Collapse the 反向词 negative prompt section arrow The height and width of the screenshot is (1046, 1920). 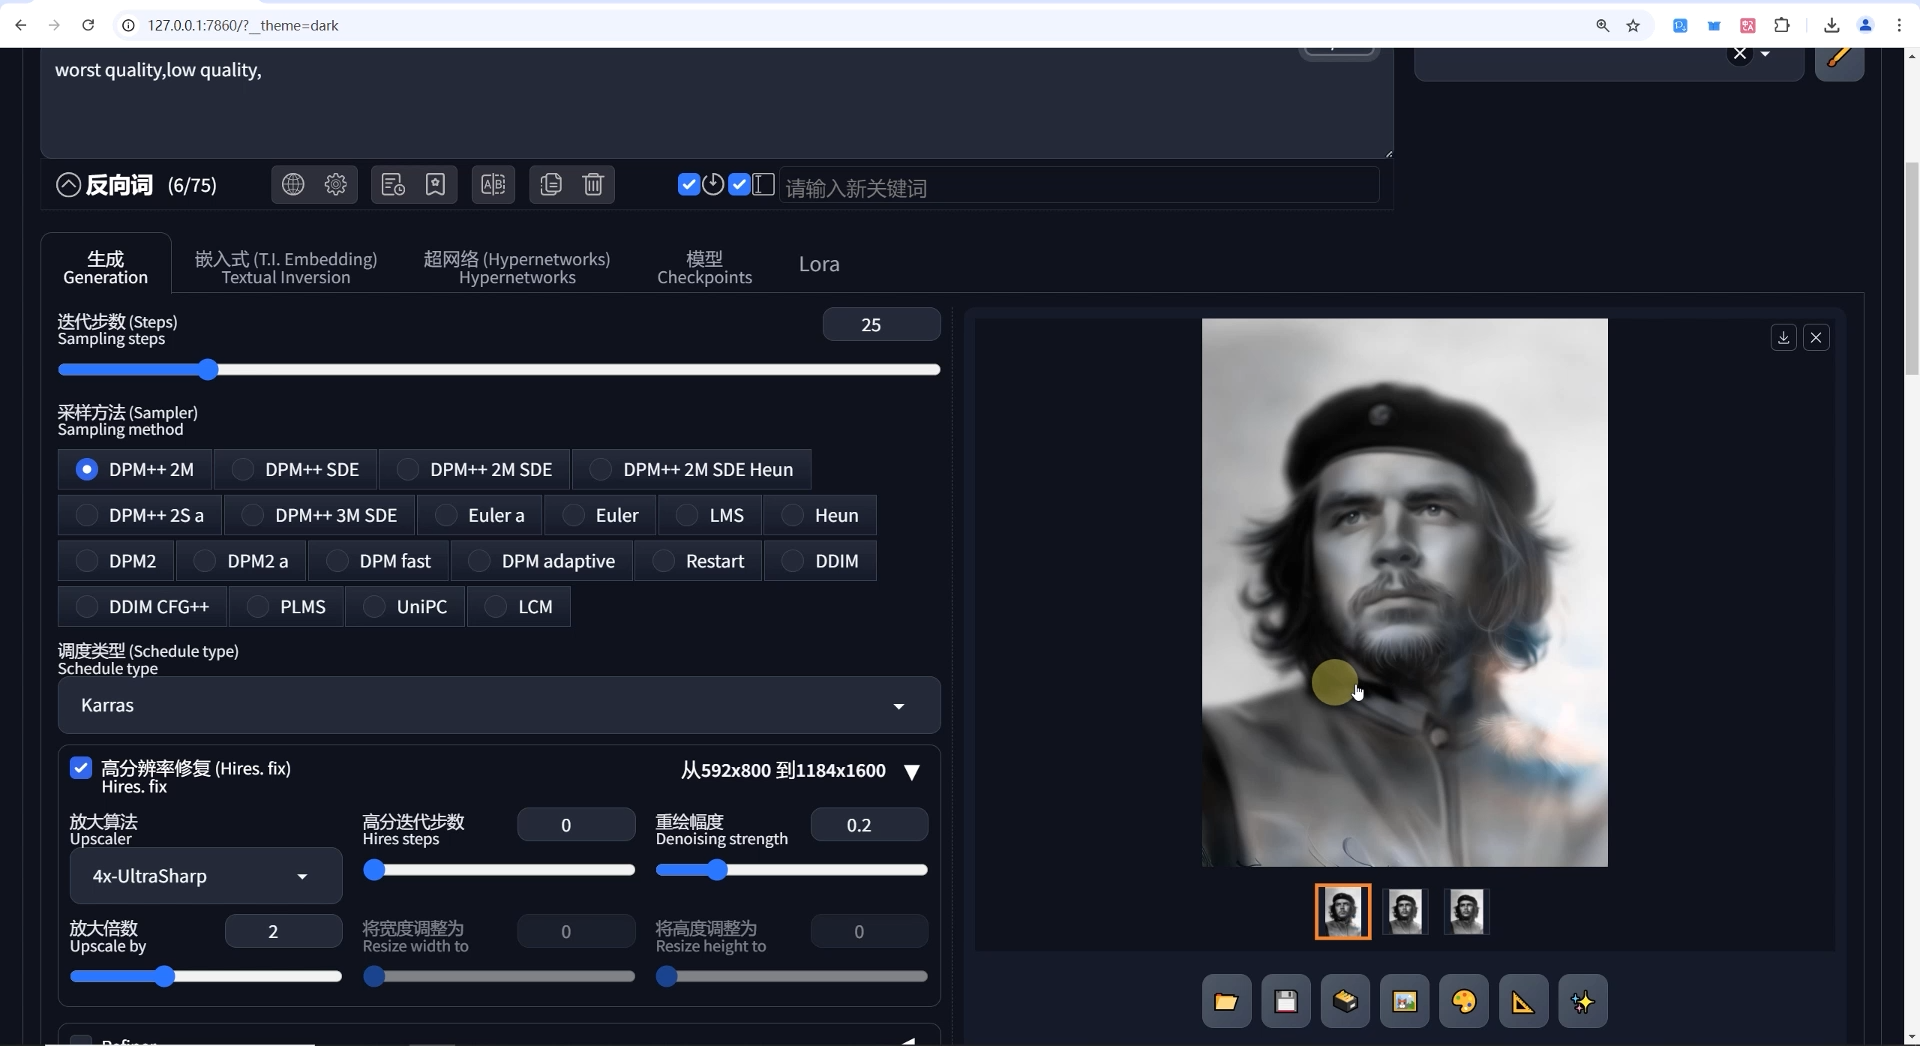coord(68,185)
